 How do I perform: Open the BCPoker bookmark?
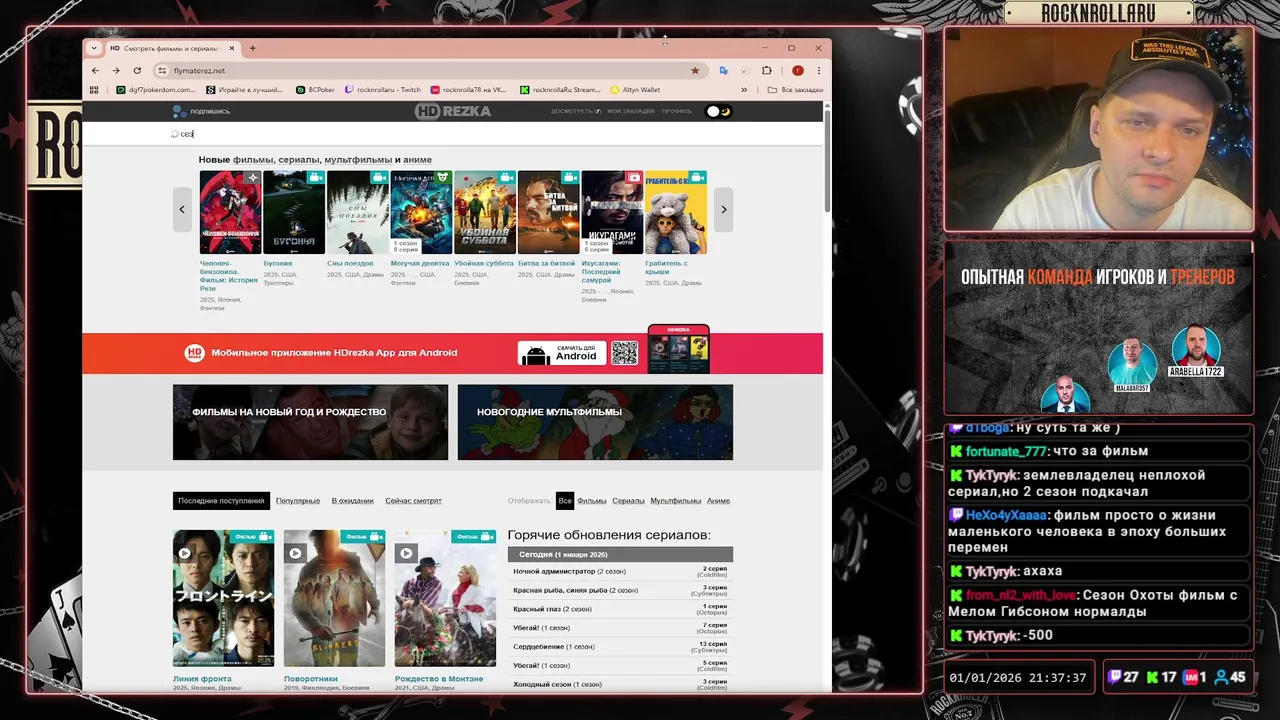[316, 89]
